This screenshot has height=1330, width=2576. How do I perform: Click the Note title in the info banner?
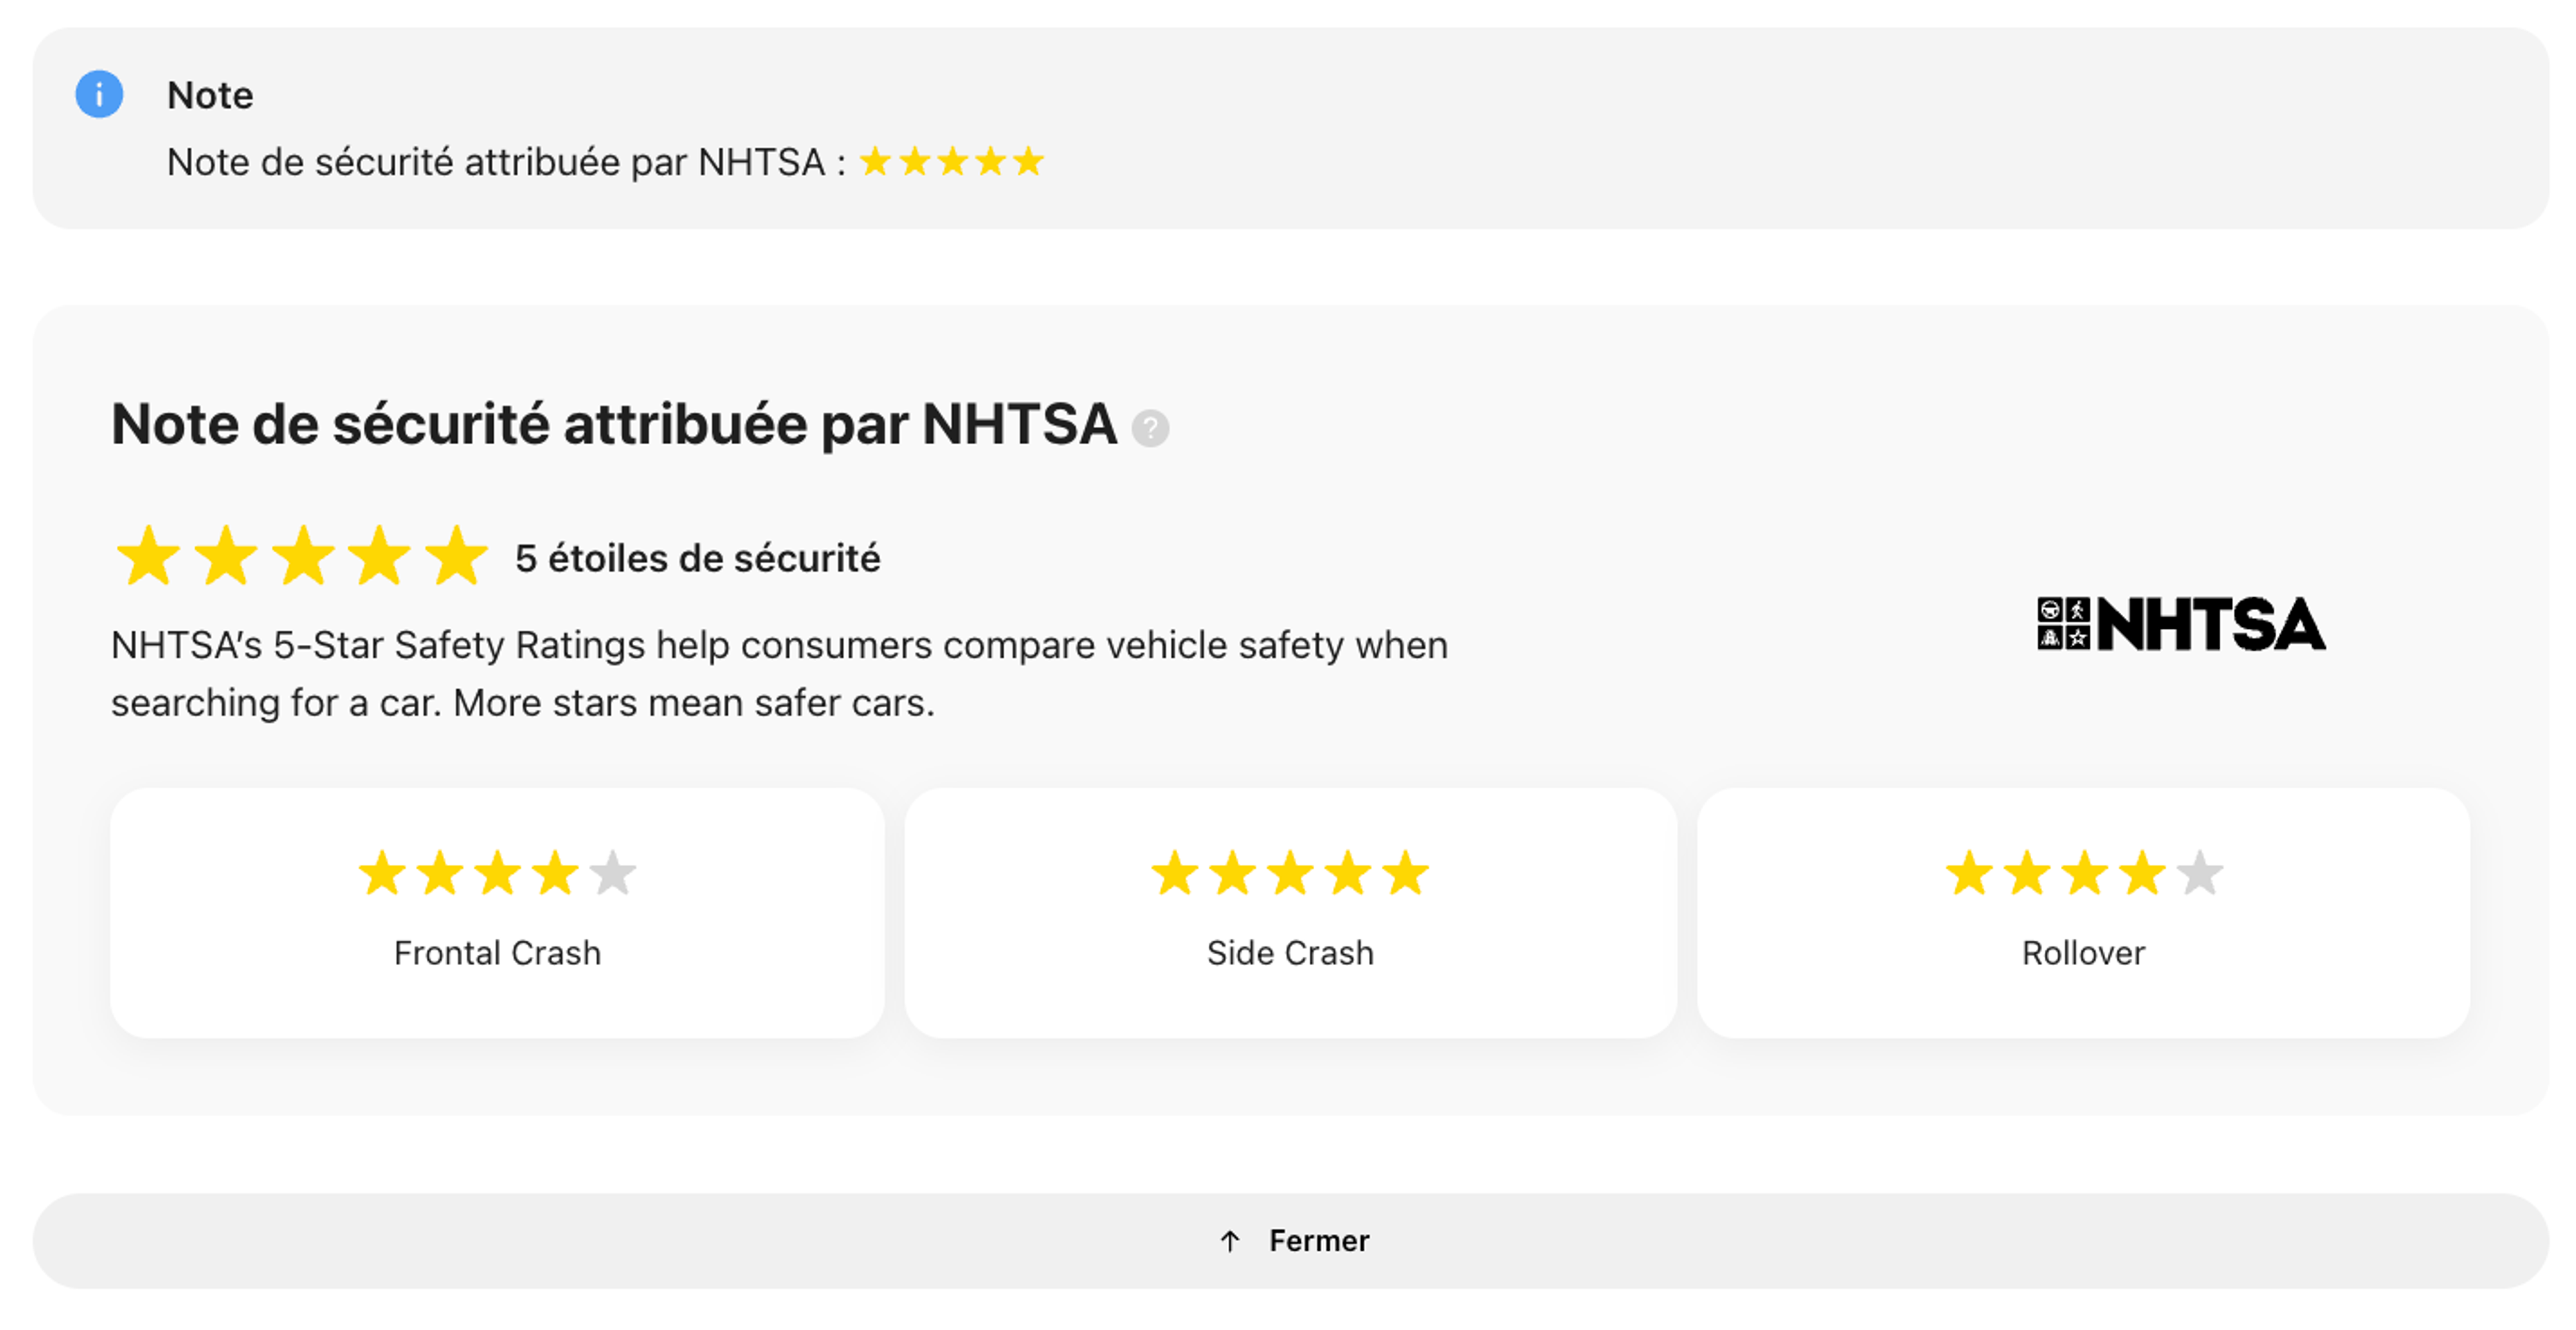[210, 96]
